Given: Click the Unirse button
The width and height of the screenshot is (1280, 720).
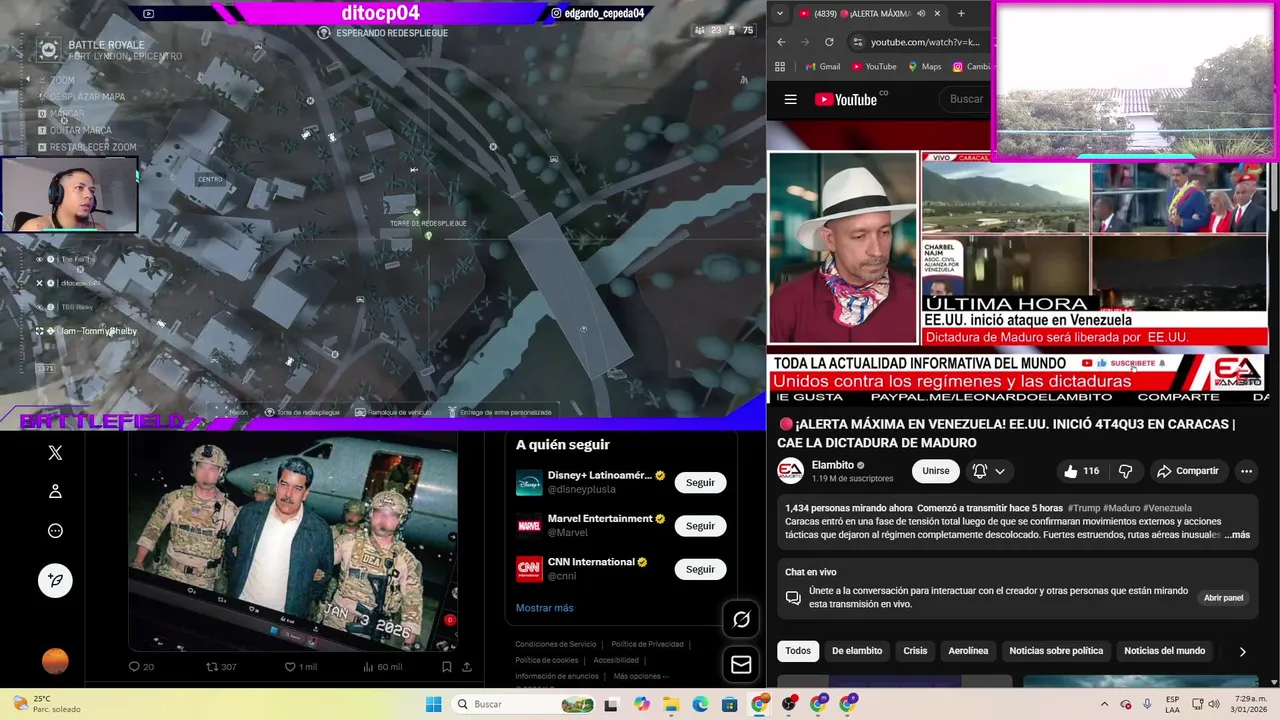Looking at the screenshot, I should 936,471.
